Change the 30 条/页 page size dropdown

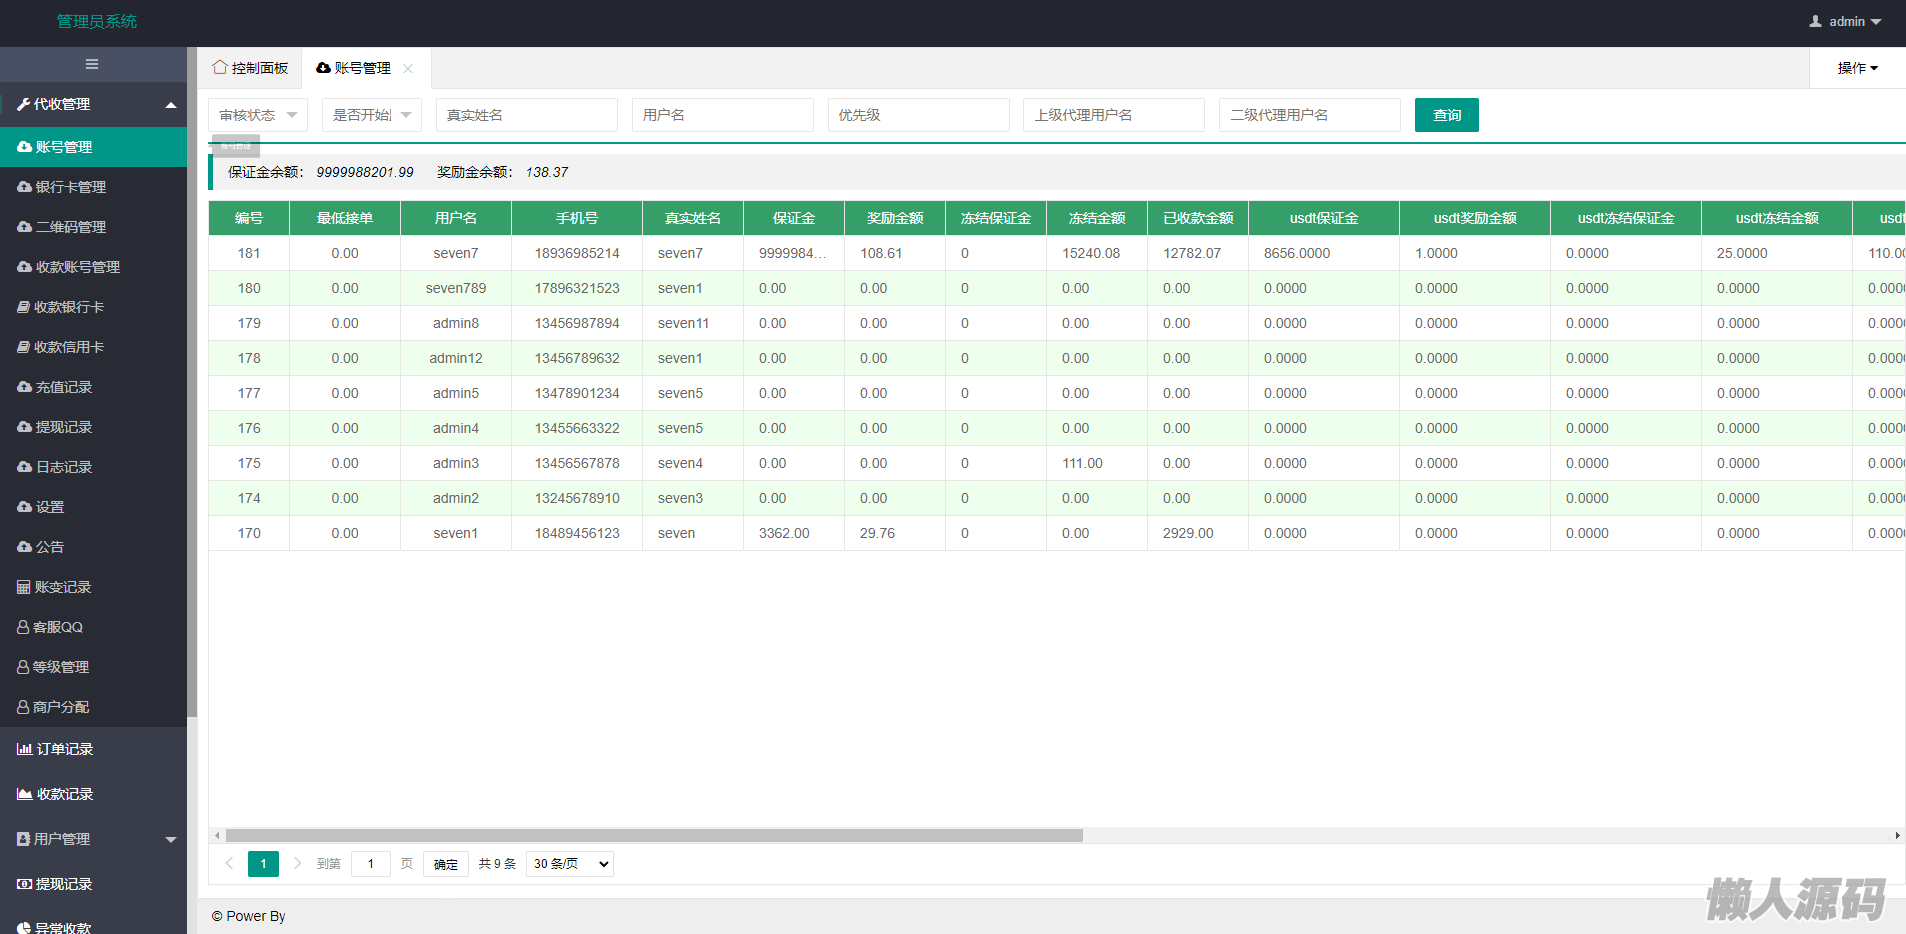569,864
